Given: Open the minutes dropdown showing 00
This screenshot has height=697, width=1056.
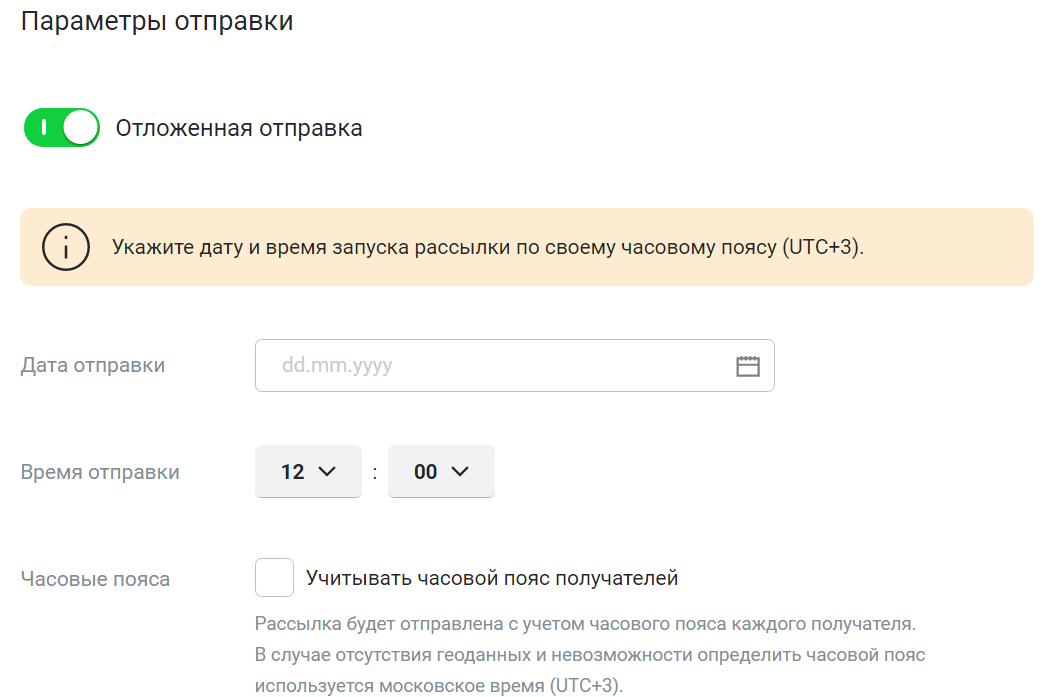Looking at the screenshot, I should coord(441,472).
